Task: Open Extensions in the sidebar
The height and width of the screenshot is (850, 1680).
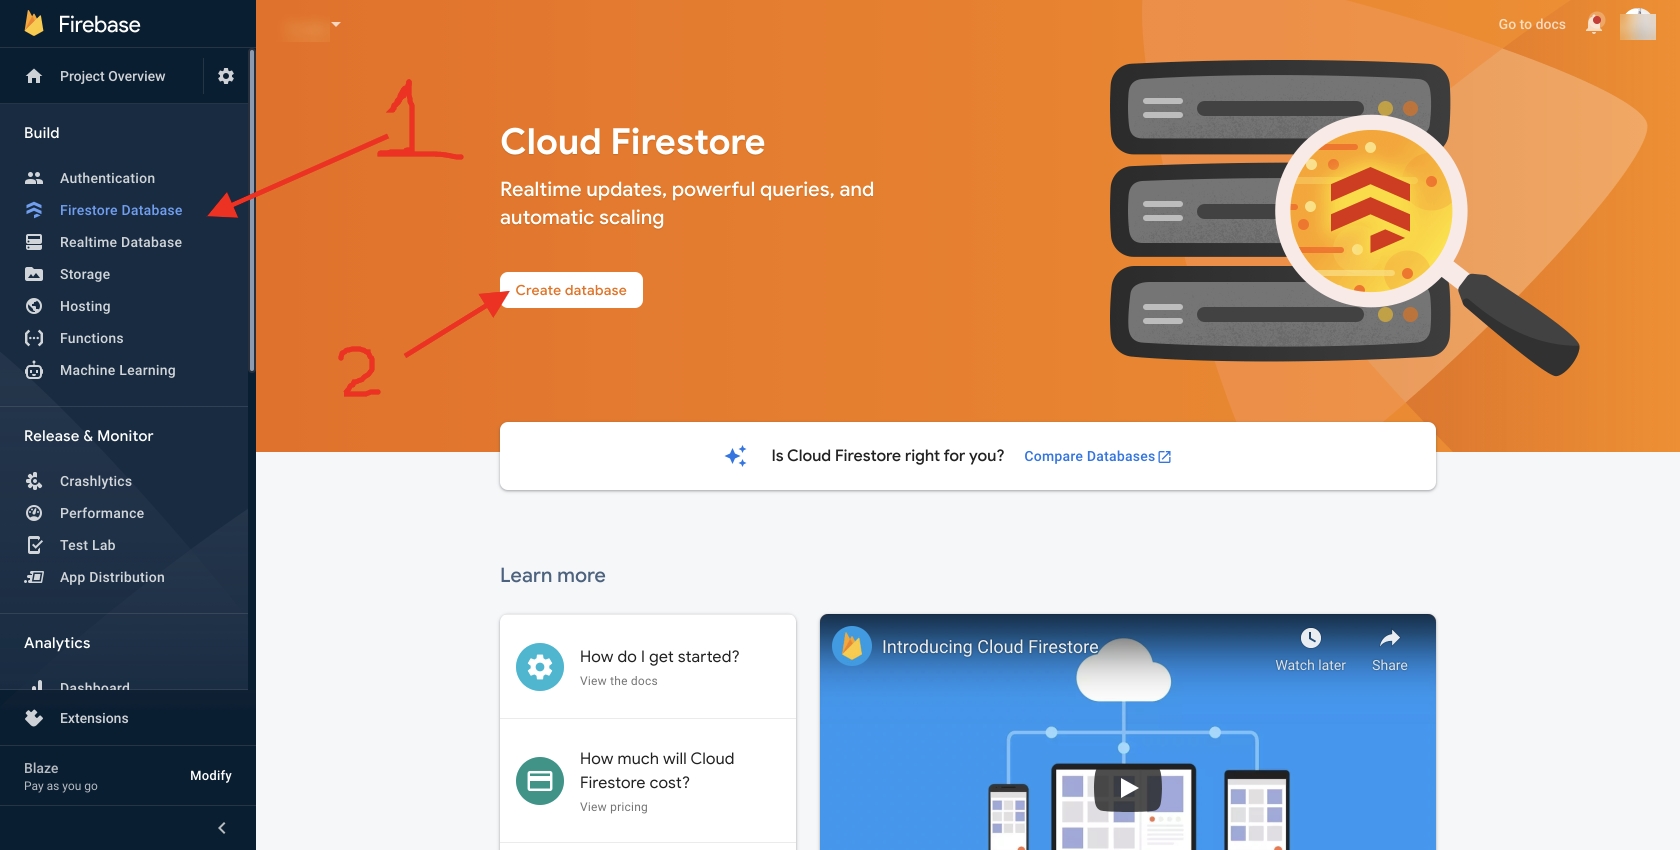Action: (x=94, y=718)
